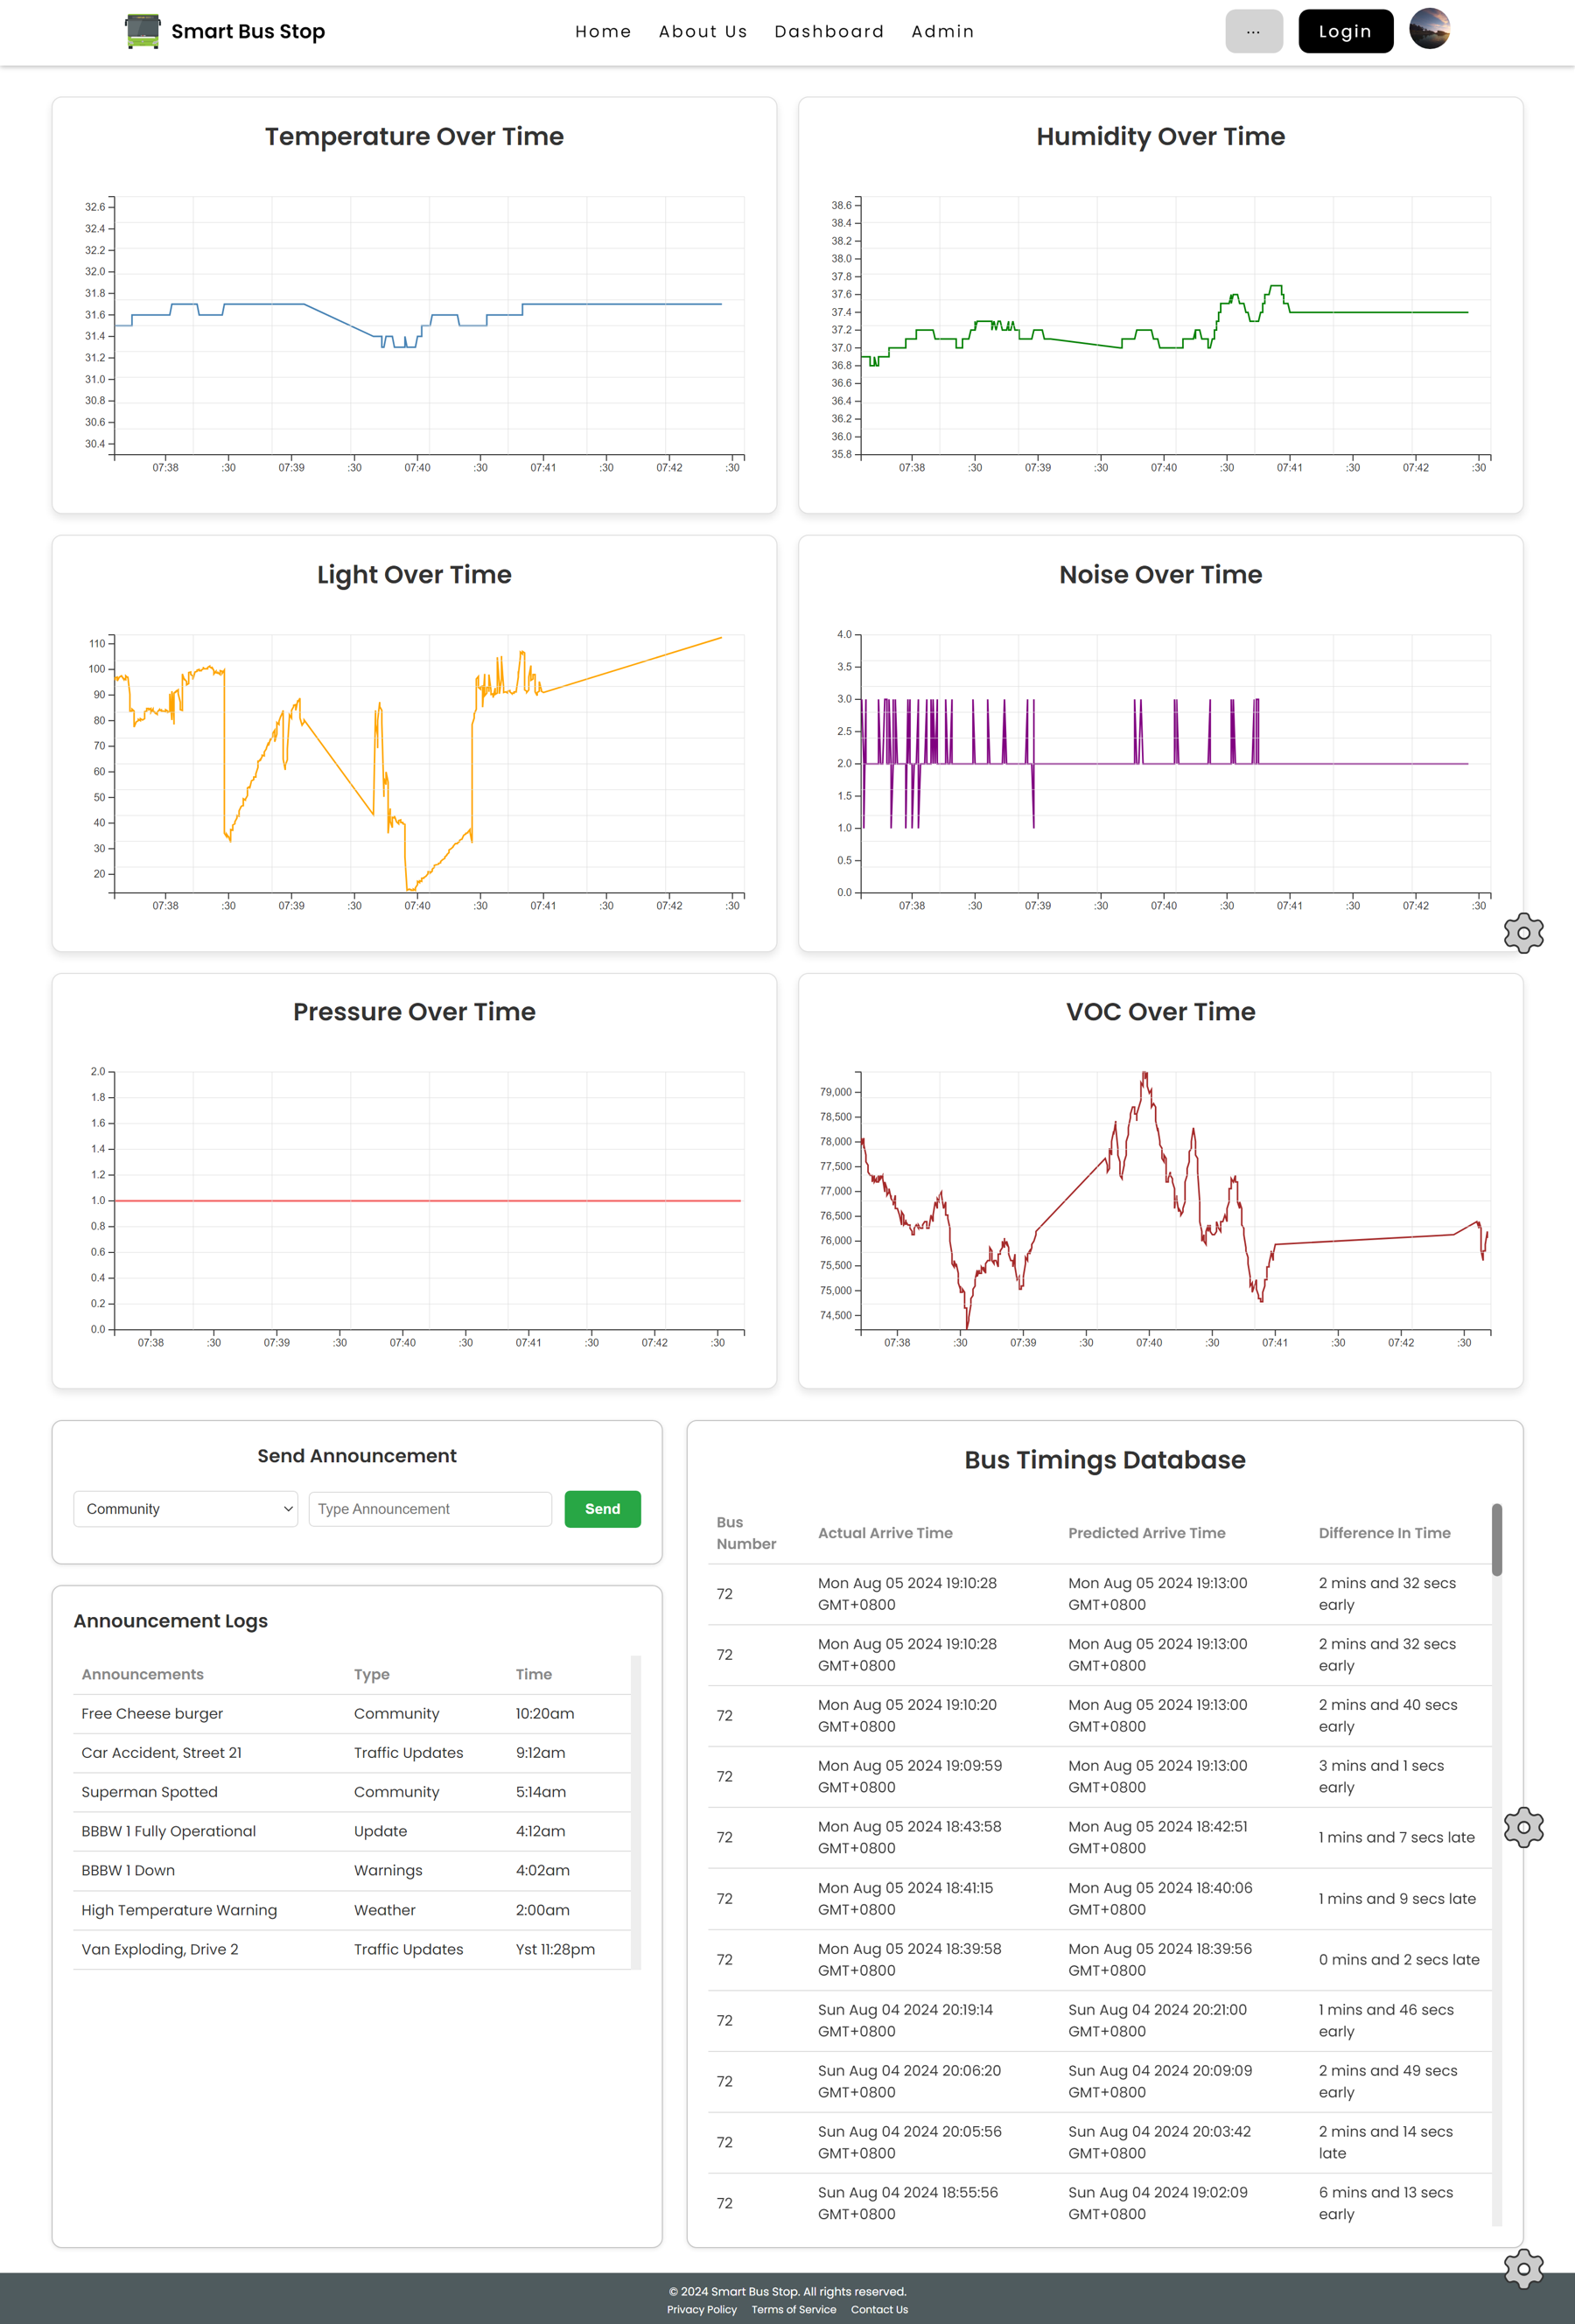
Task: Open the ellipsis menu in the top bar
Action: click(x=1254, y=31)
